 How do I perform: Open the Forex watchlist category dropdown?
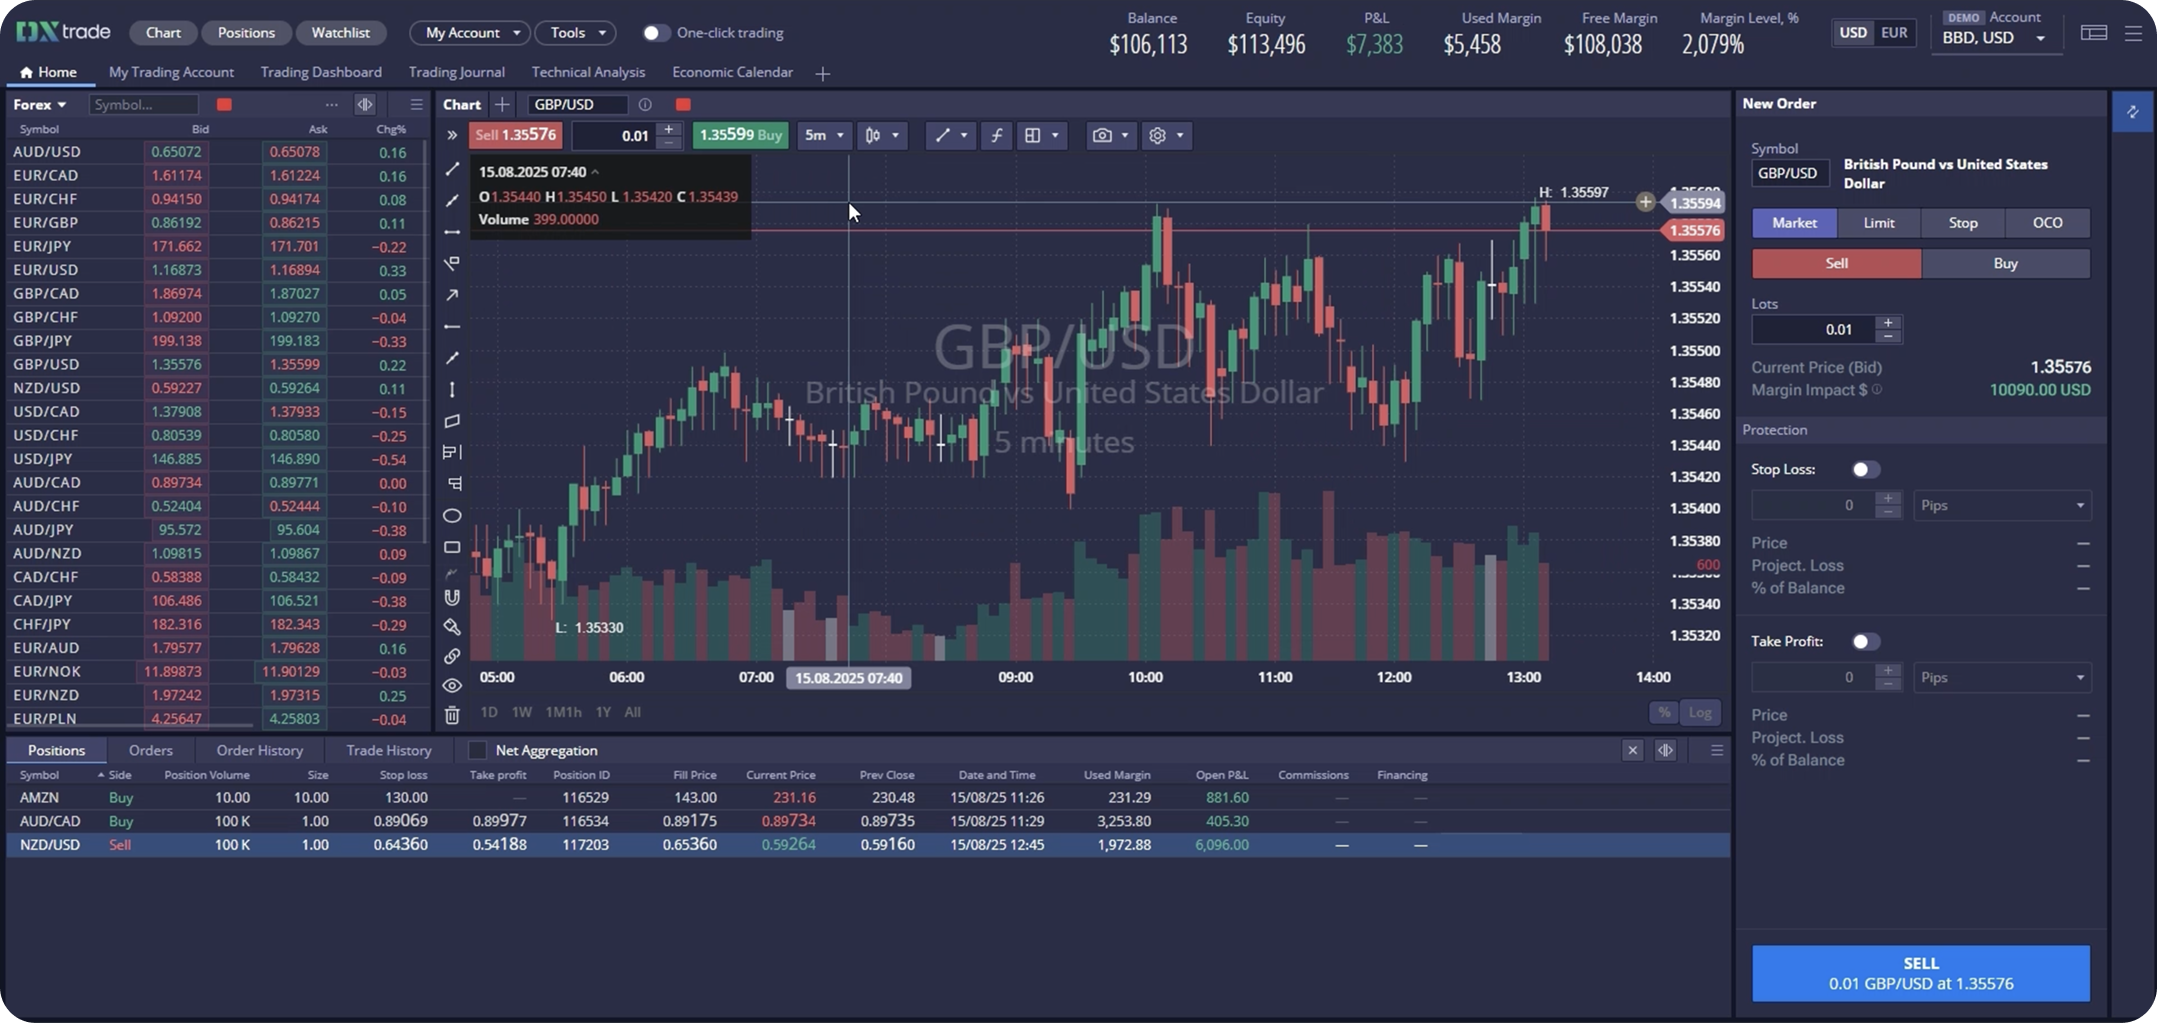click(40, 105)
